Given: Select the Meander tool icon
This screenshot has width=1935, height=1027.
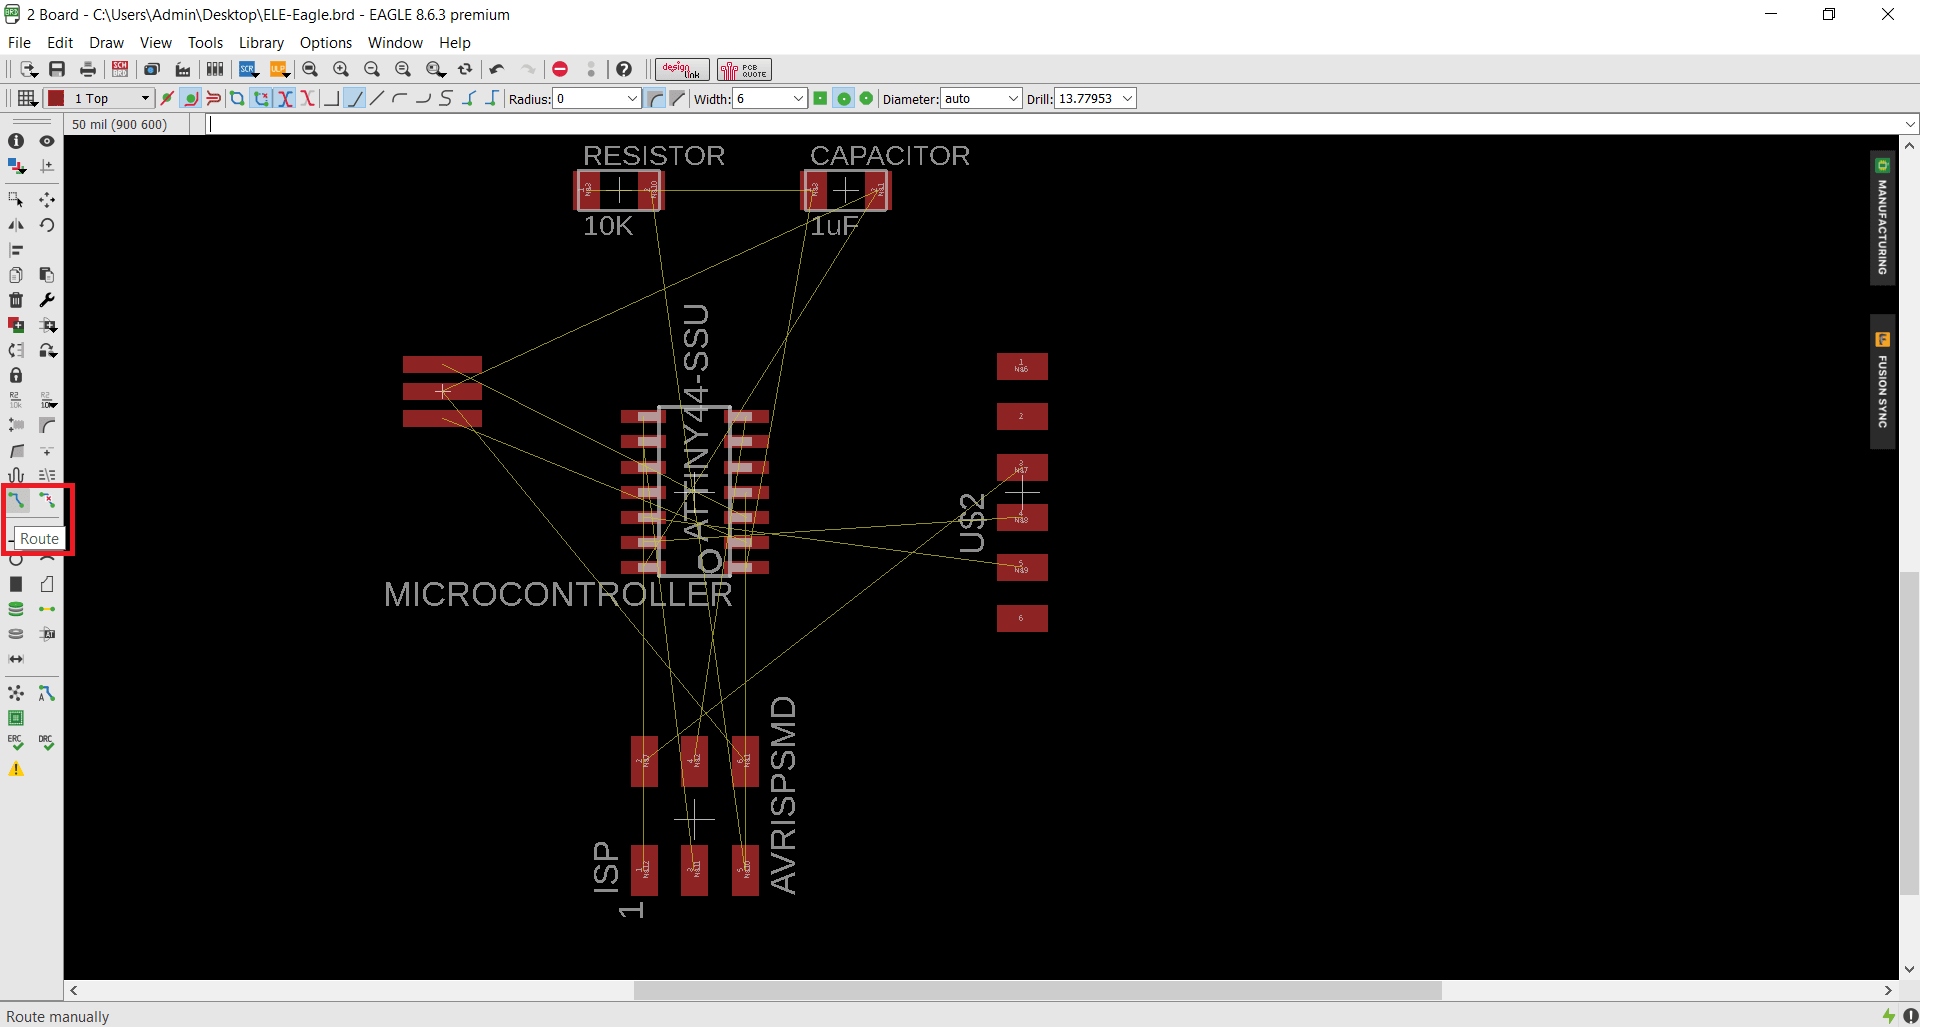Looking at the screenshot, I should coord(16,475).
